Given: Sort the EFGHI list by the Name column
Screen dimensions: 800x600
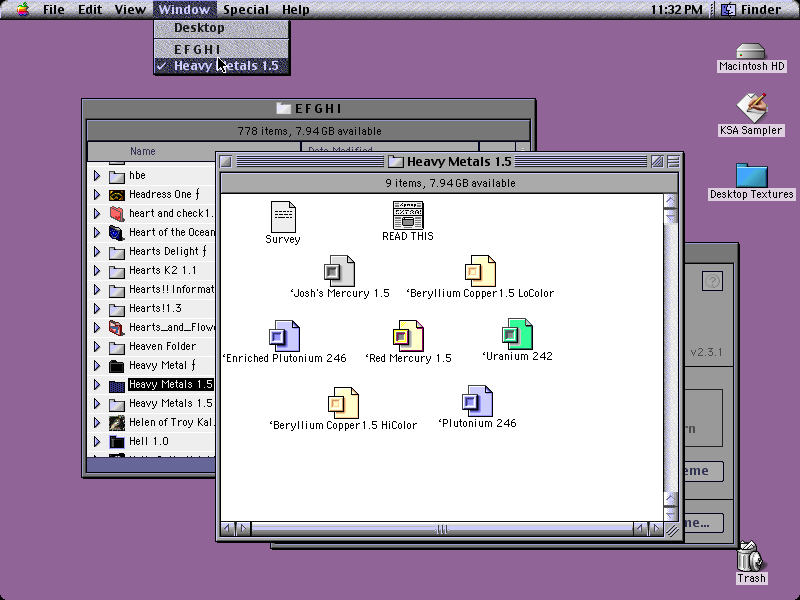Looking at the screenshot, I should [x=194, y=152].
